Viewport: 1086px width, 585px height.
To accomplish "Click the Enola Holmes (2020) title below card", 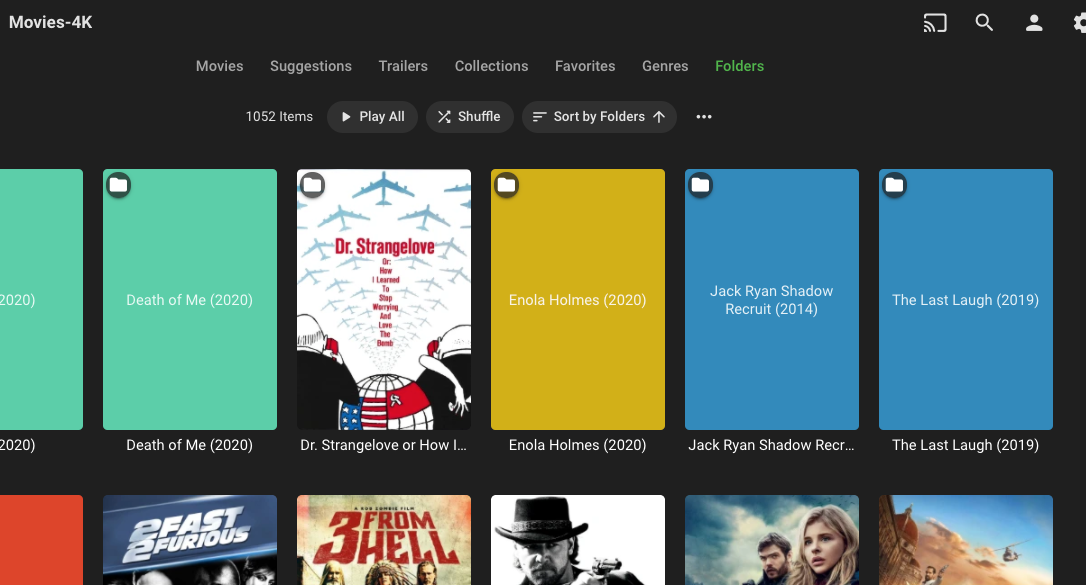I will (578, 445).
